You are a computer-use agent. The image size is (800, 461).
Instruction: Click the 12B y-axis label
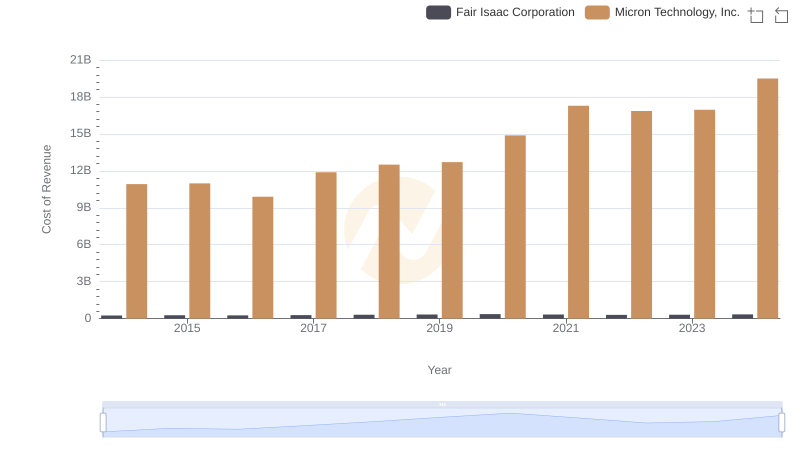click(x=81, y=170)
